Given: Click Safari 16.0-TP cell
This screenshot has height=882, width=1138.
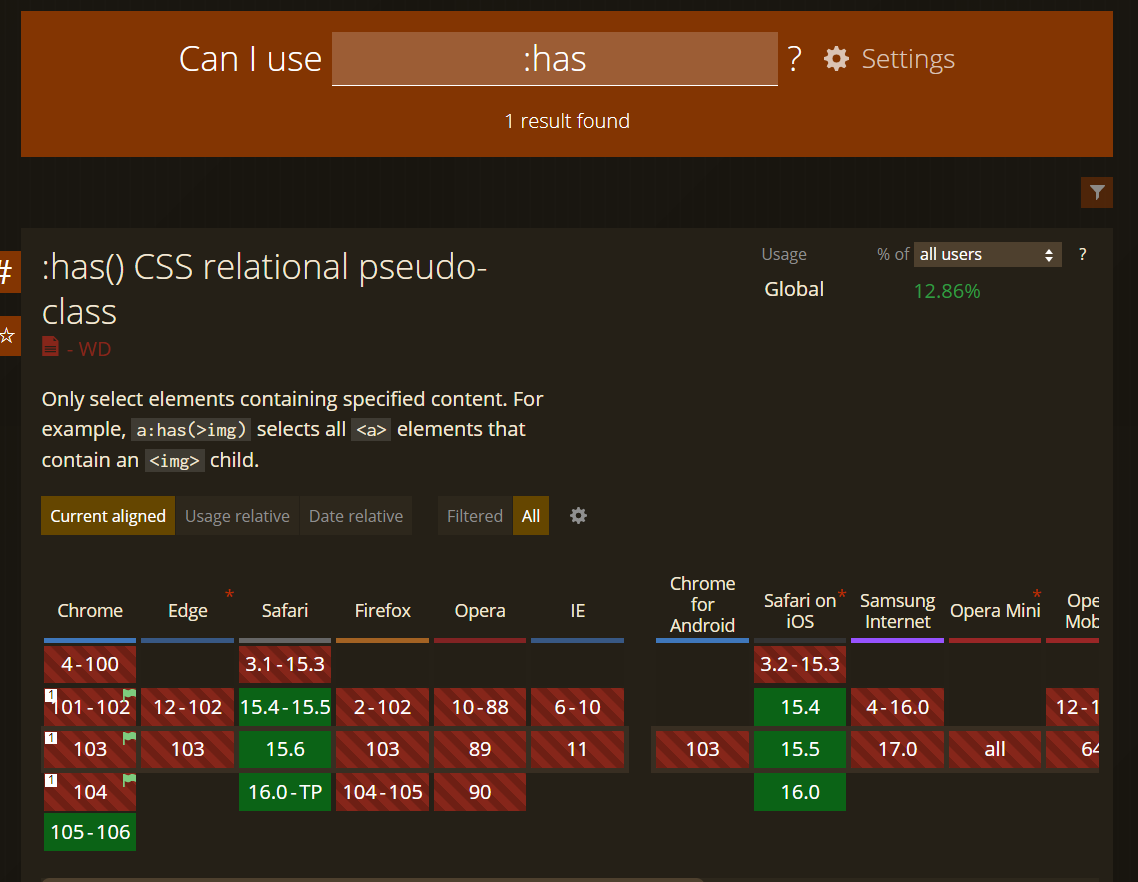Looking at the screenshot, I should click(x=284, y=792).
